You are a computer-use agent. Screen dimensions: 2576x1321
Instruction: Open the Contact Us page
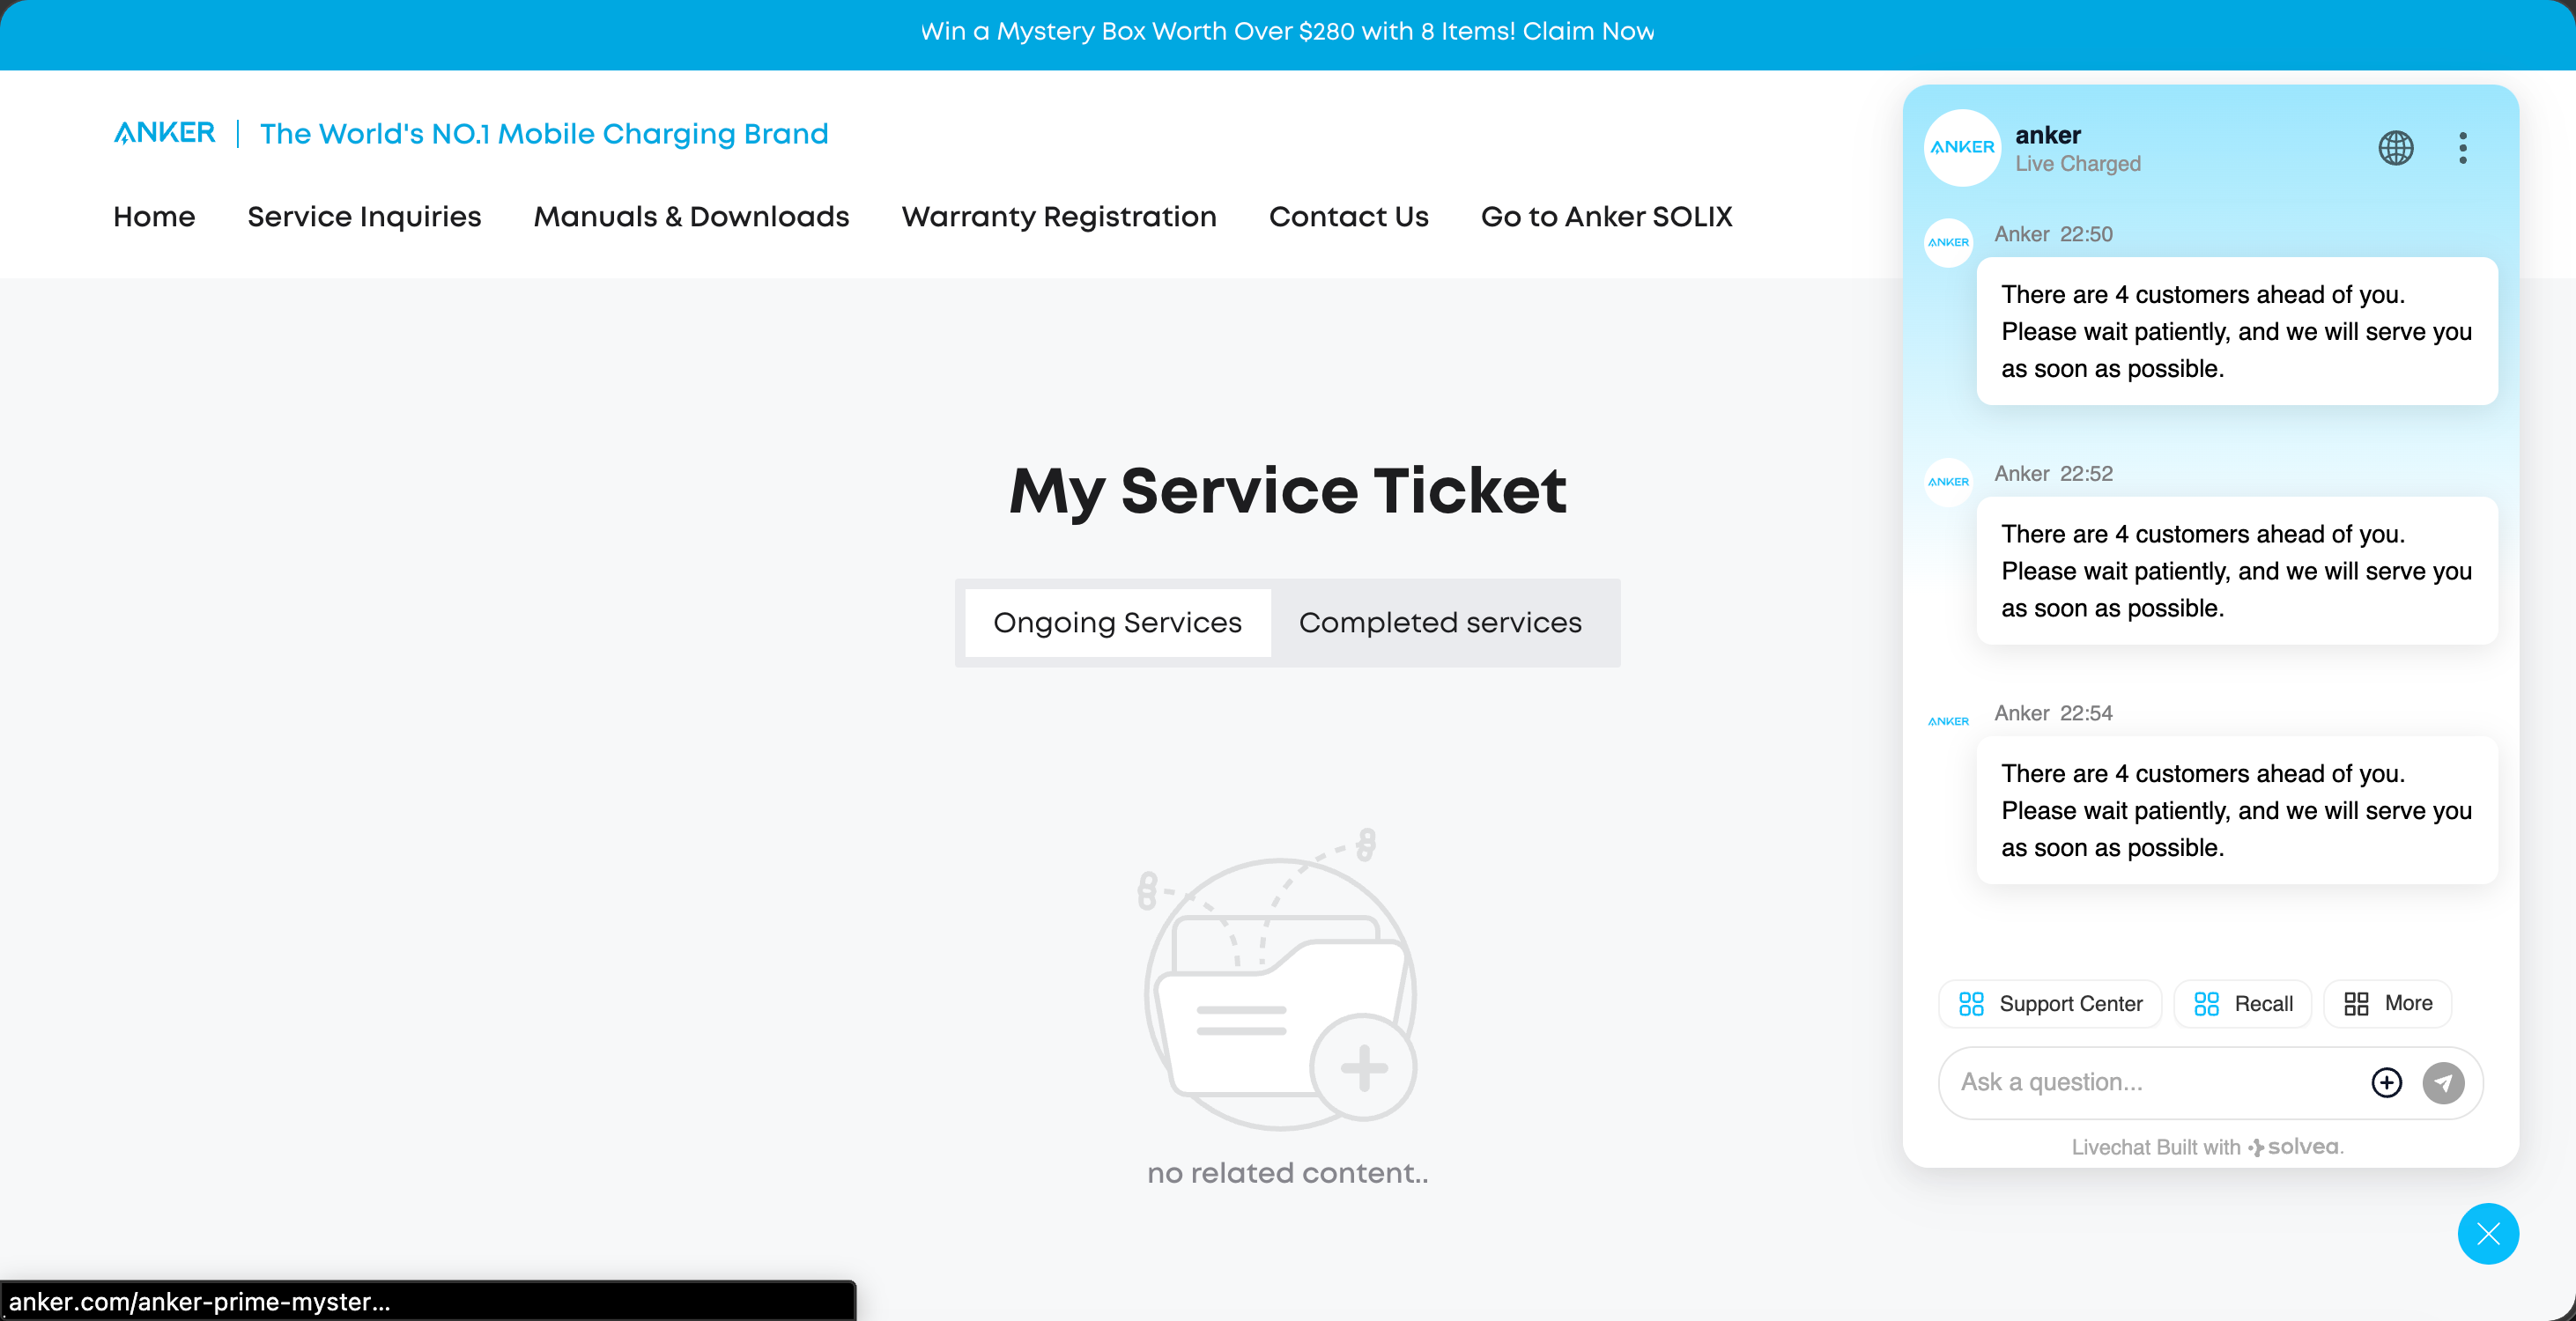(1348, 217)
